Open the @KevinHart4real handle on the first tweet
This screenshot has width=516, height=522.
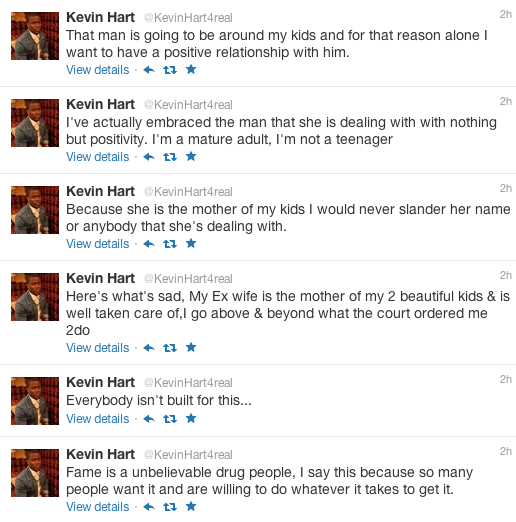(188, 18)
